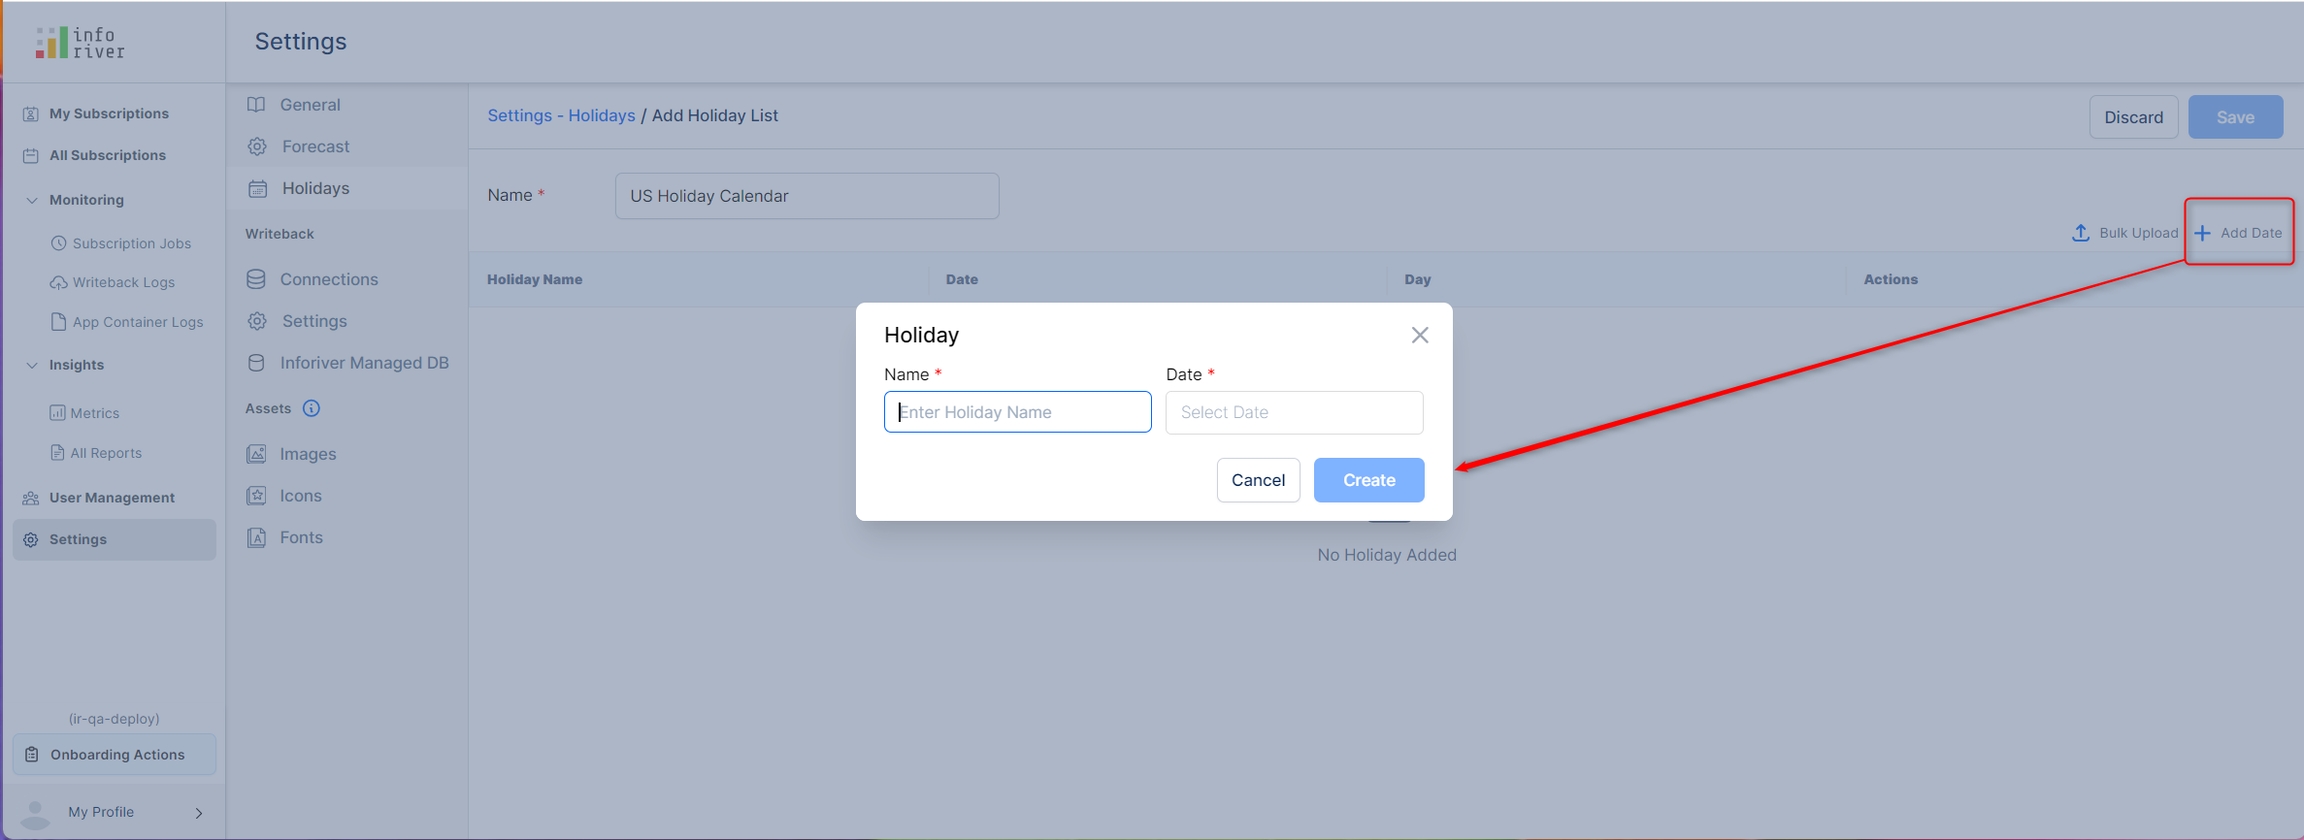Cancel the Holiday dialog

[x=1257, y=480]
